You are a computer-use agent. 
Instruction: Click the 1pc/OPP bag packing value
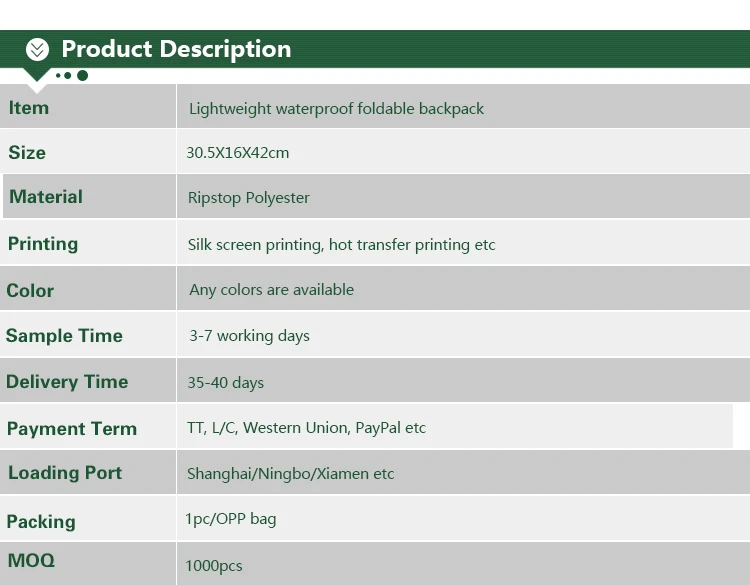click(231, 519)
